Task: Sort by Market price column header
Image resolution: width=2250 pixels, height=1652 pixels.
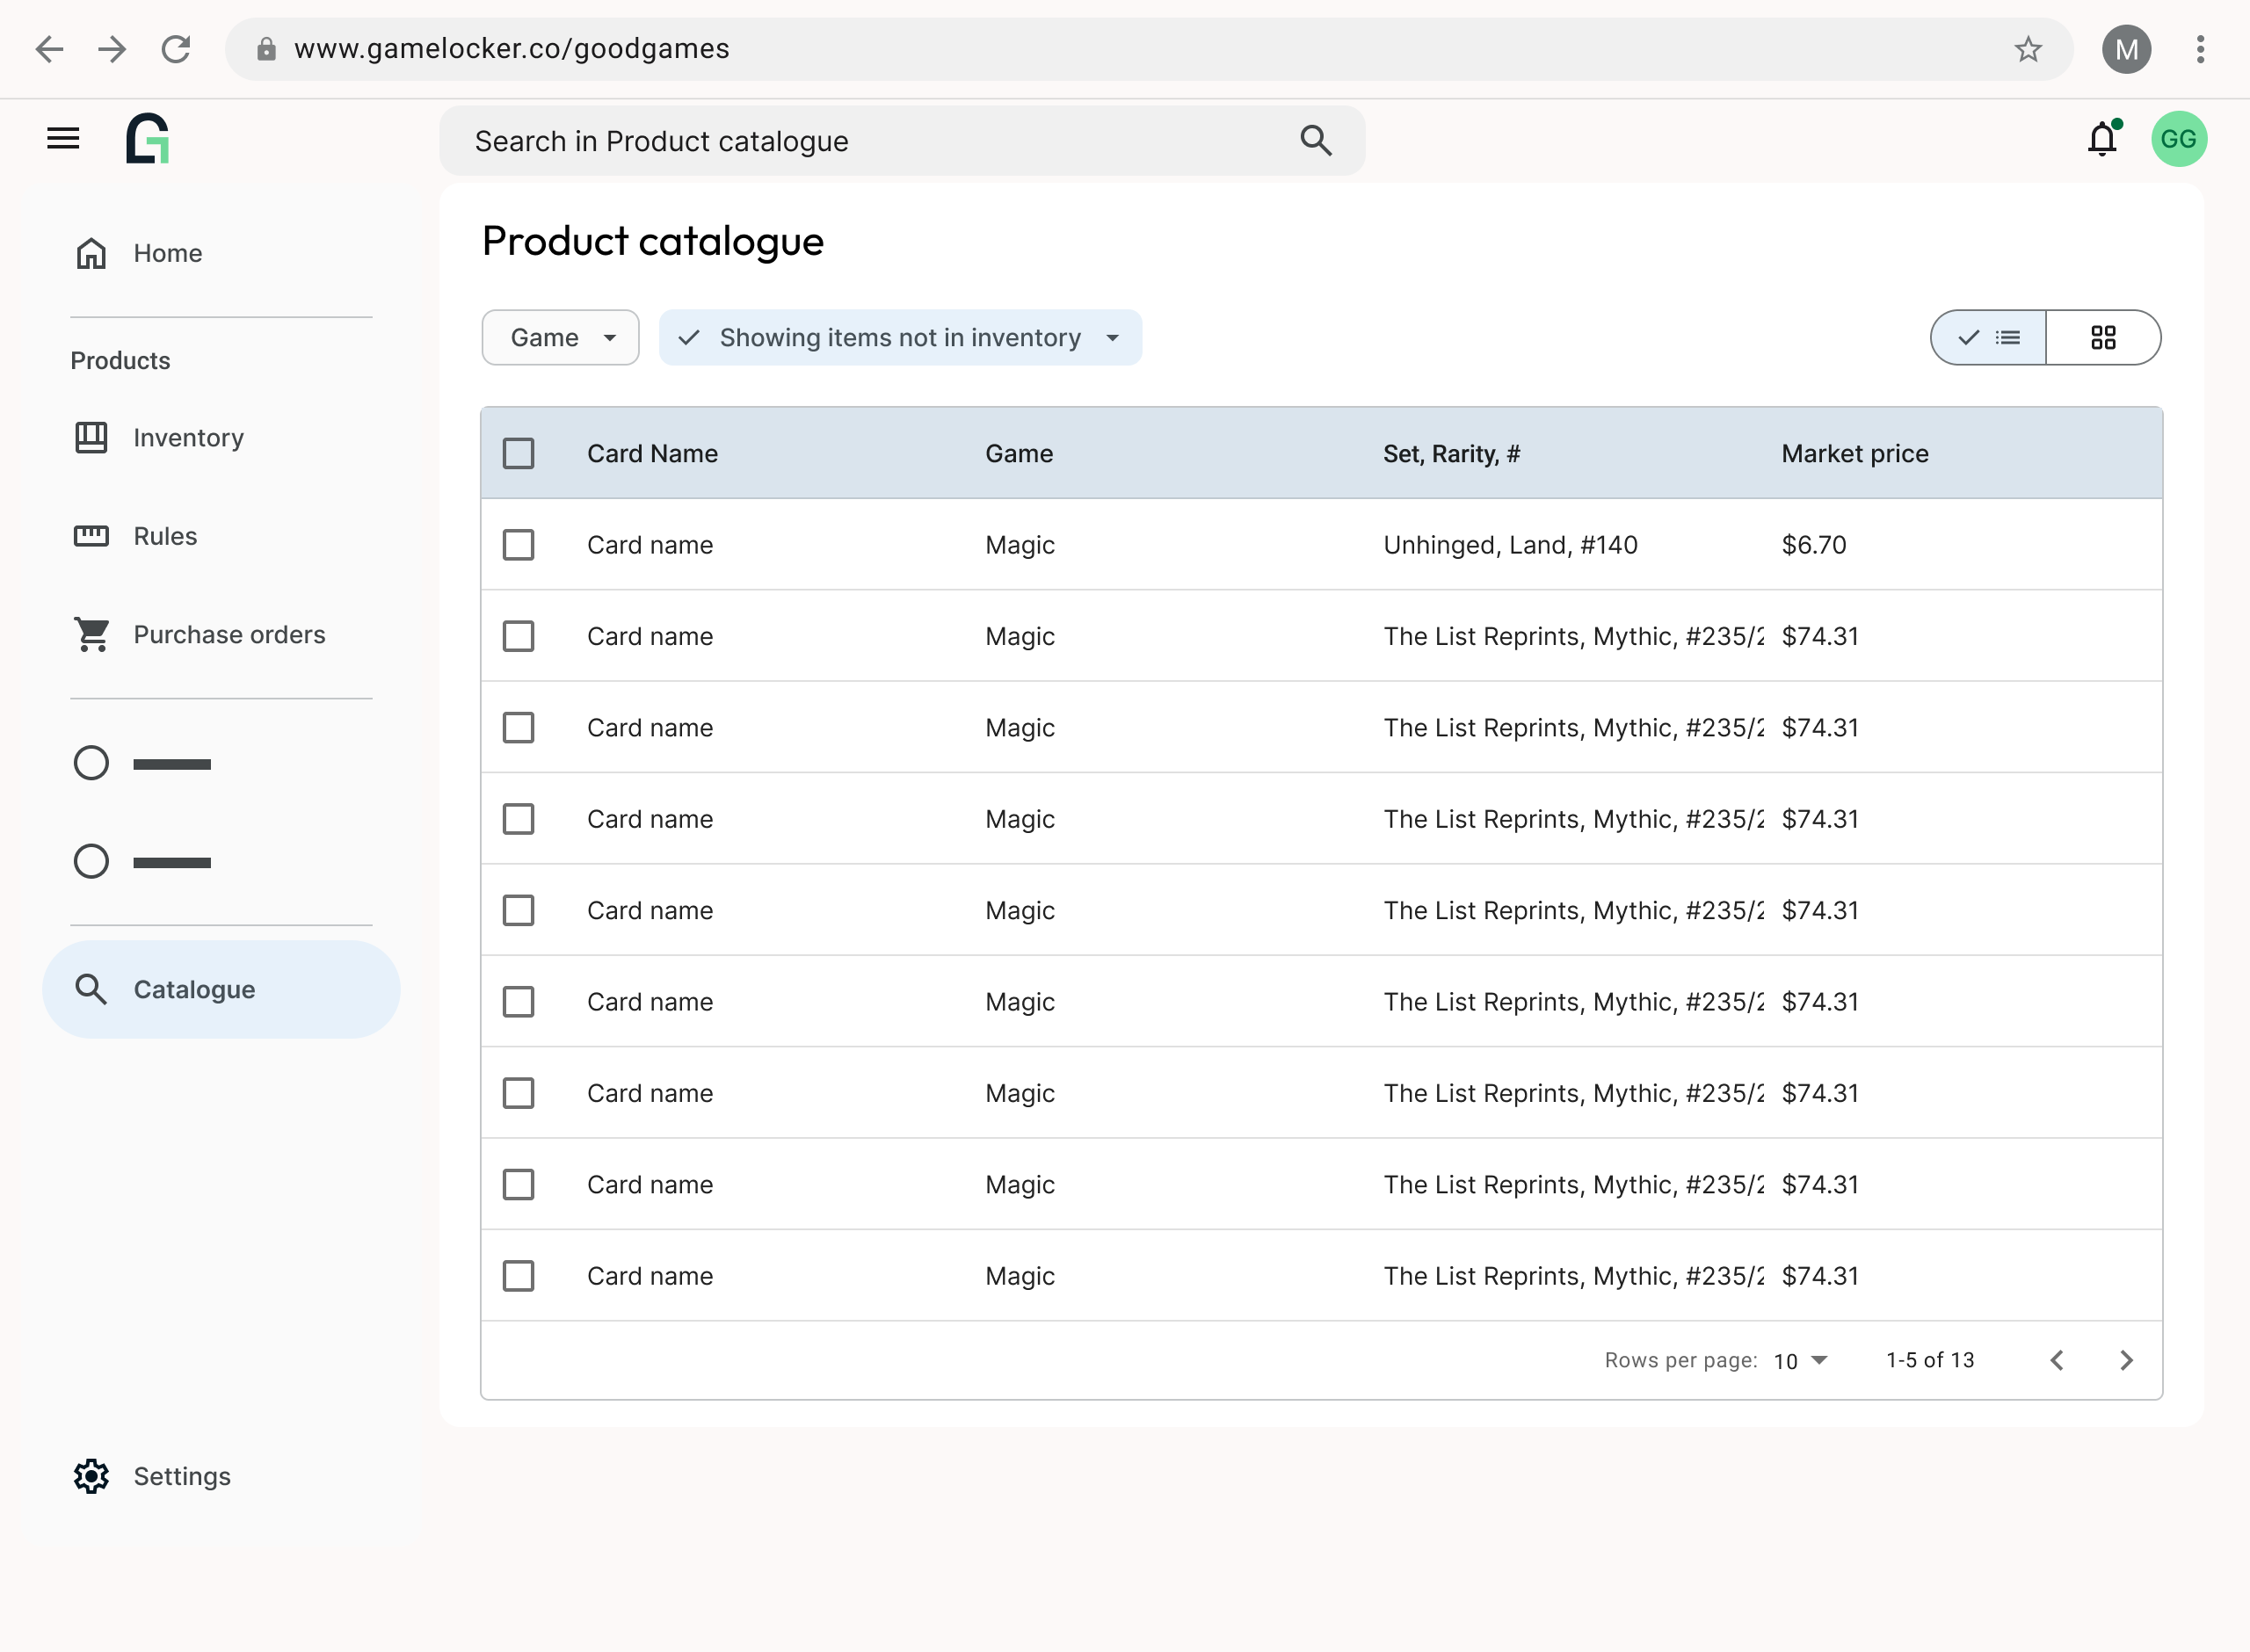Action: (1855, 454)
